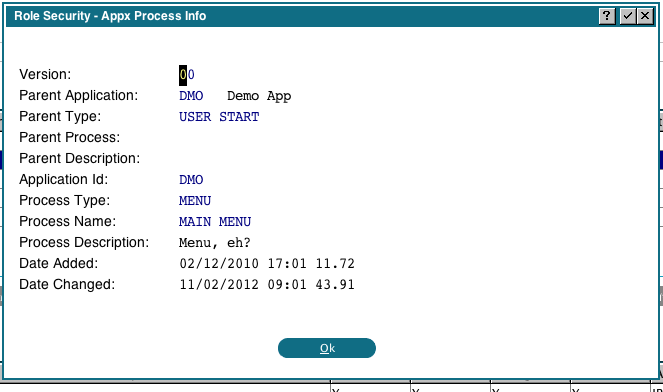Click Date Added value 02/12/2010

(x=219, y=263)
